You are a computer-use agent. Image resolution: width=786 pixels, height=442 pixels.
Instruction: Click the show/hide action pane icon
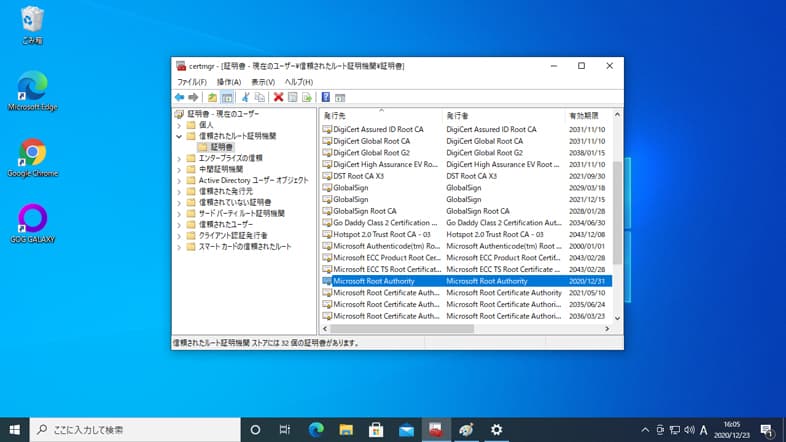tap(340, 97)
